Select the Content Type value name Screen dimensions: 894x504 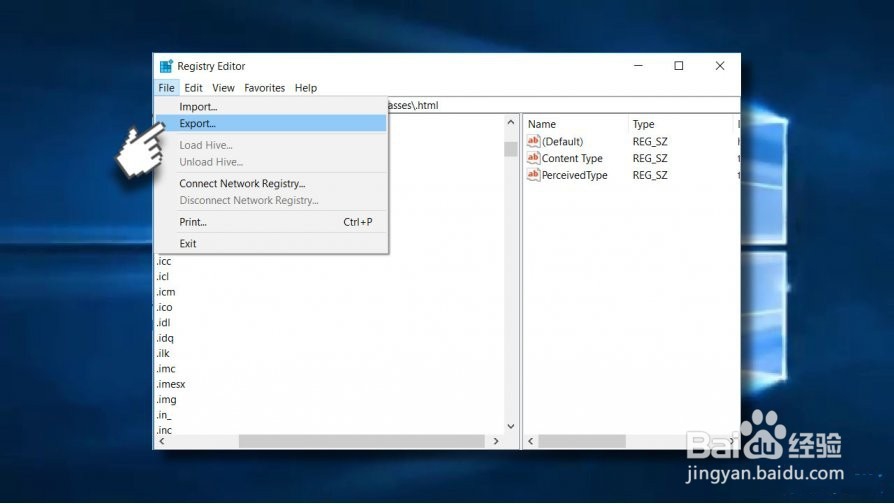pos(572,158)
